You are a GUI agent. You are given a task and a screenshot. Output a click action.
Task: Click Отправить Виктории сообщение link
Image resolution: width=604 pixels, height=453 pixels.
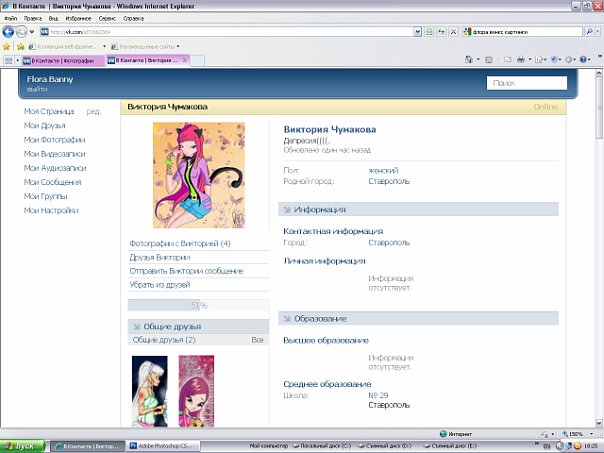point(187,271)
